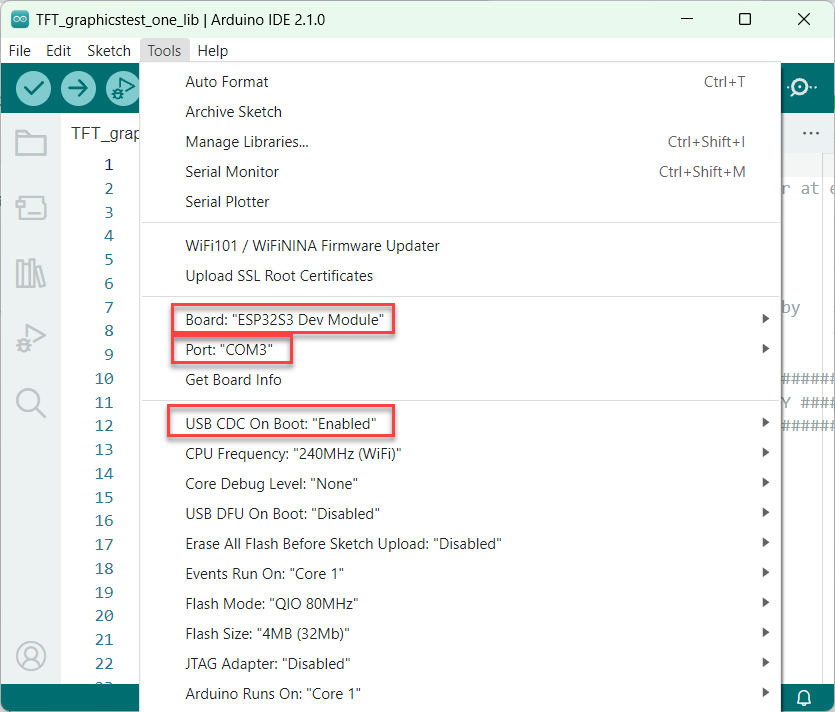Image resolution: width=835 pixels, height=712 pixels.
Task: Open the Library Manager sidebar icon
Action: point(31,273)
